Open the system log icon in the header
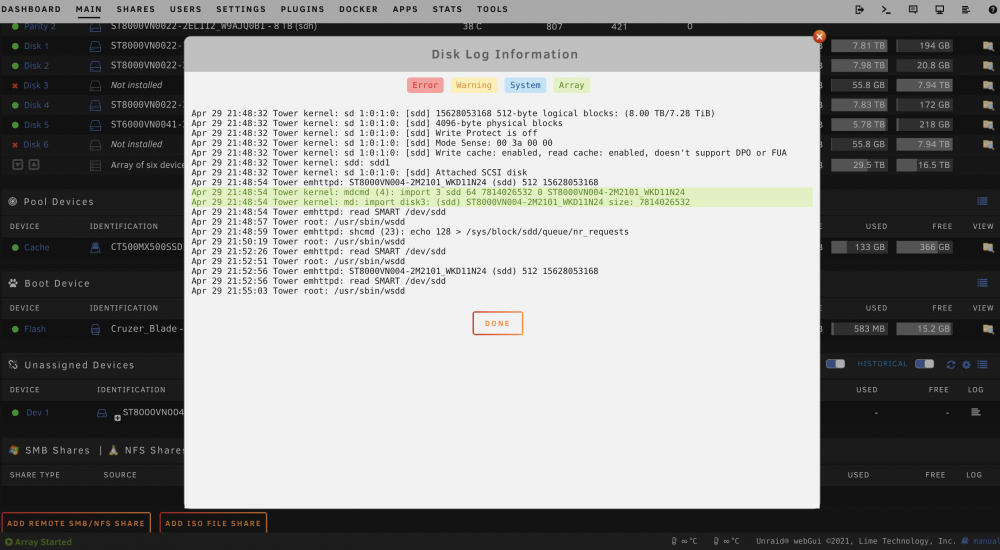Screen dimensions: 1000x550 coord(966,10)
